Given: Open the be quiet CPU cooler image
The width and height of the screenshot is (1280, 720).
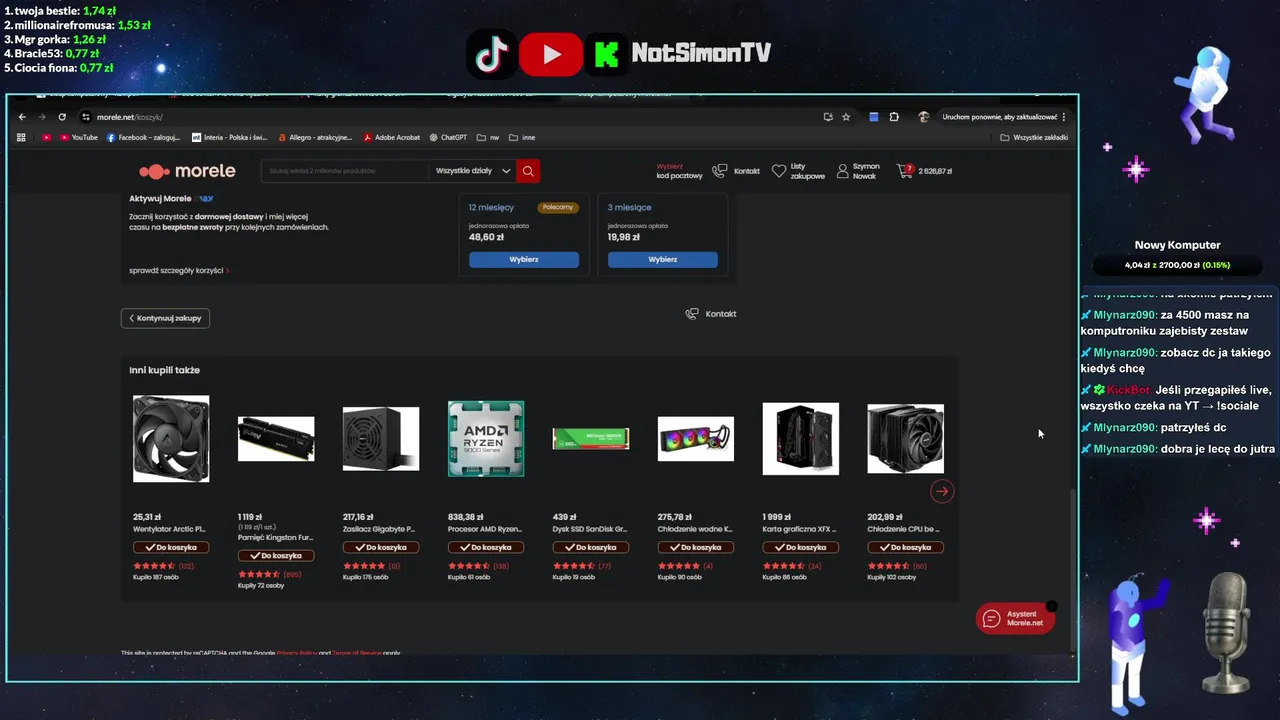Looking at the screenshot, I should click(906, 439).
